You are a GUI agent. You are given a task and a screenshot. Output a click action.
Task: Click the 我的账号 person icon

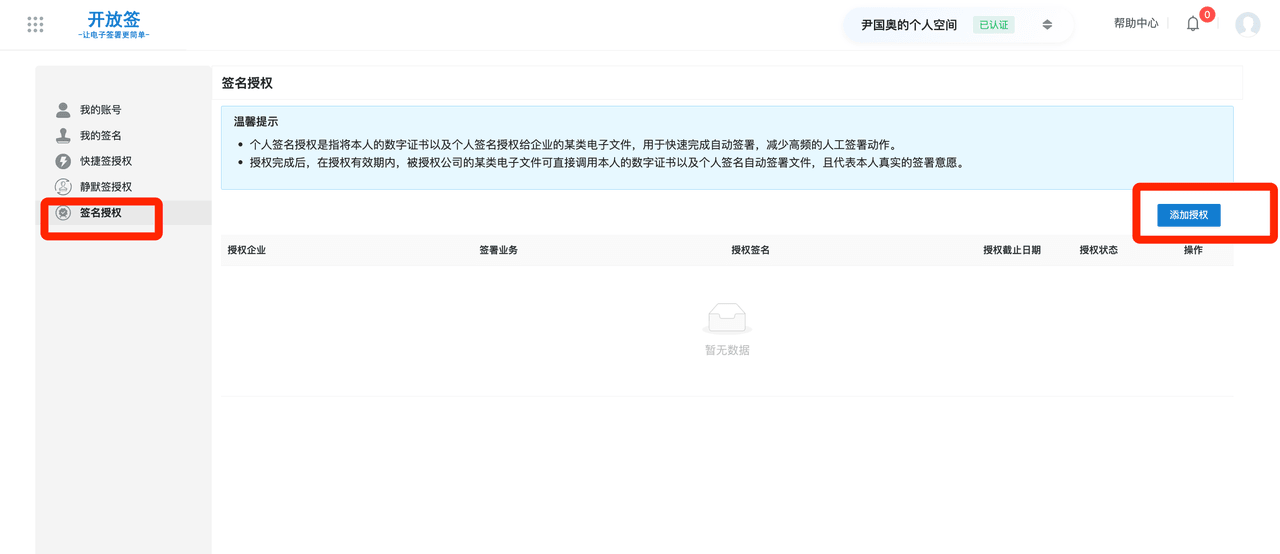[63, 110]
